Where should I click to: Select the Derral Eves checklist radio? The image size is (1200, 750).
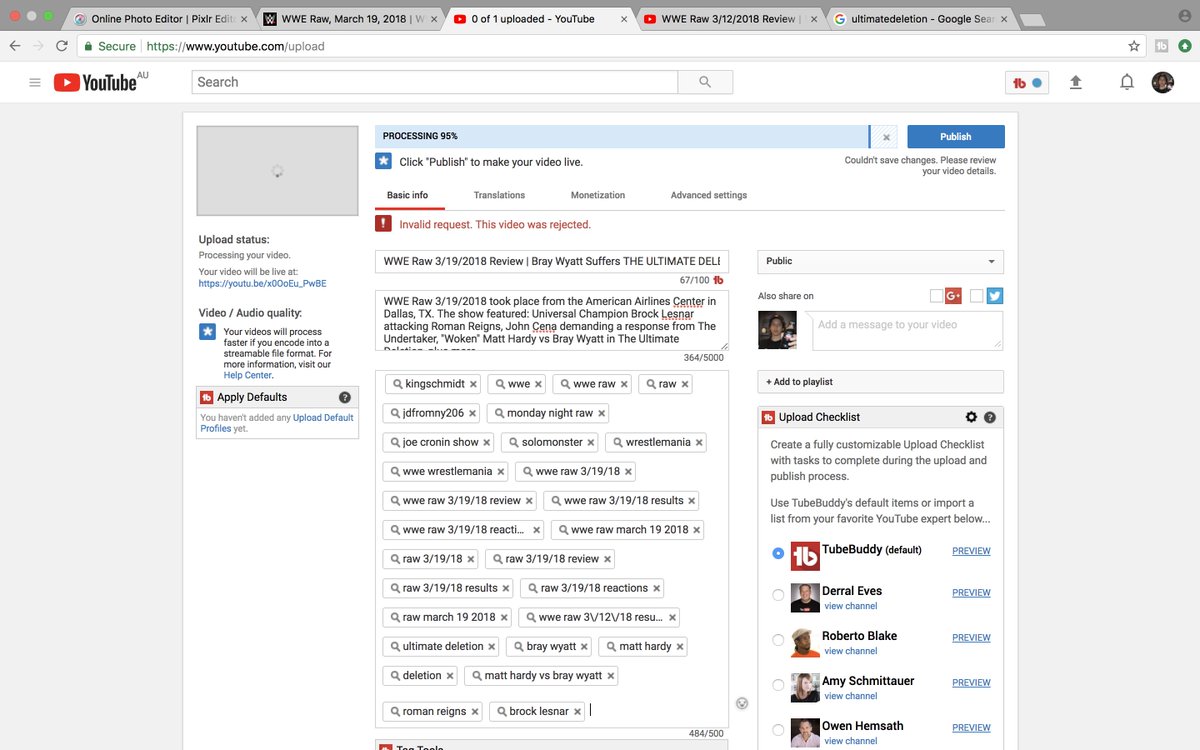pyautogui.click(x=778, y=595)
